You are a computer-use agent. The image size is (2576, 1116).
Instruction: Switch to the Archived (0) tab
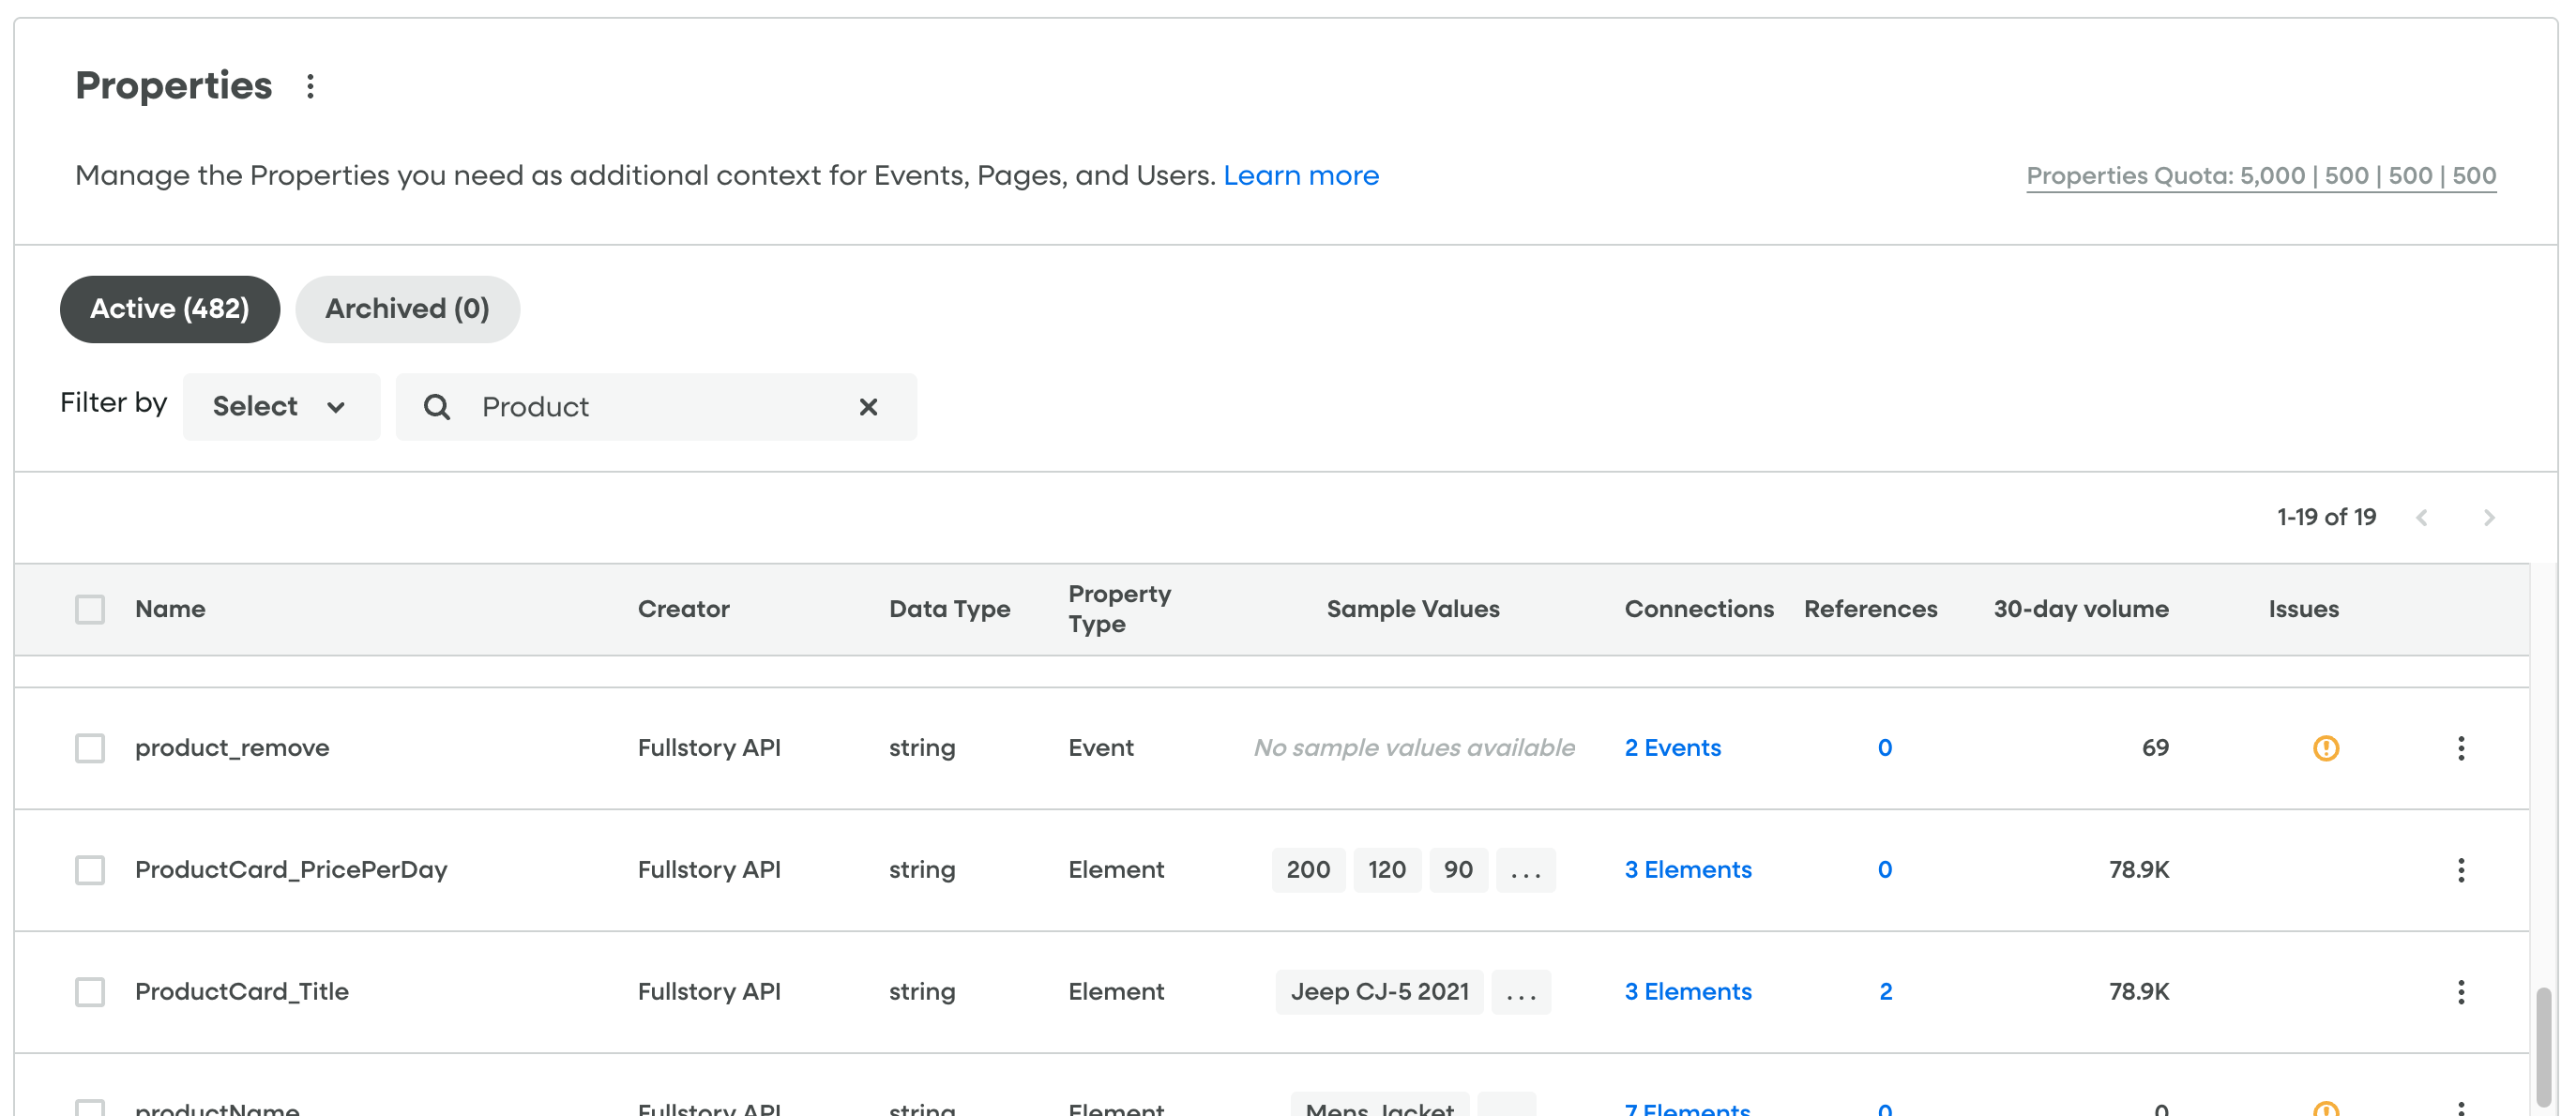407,309
